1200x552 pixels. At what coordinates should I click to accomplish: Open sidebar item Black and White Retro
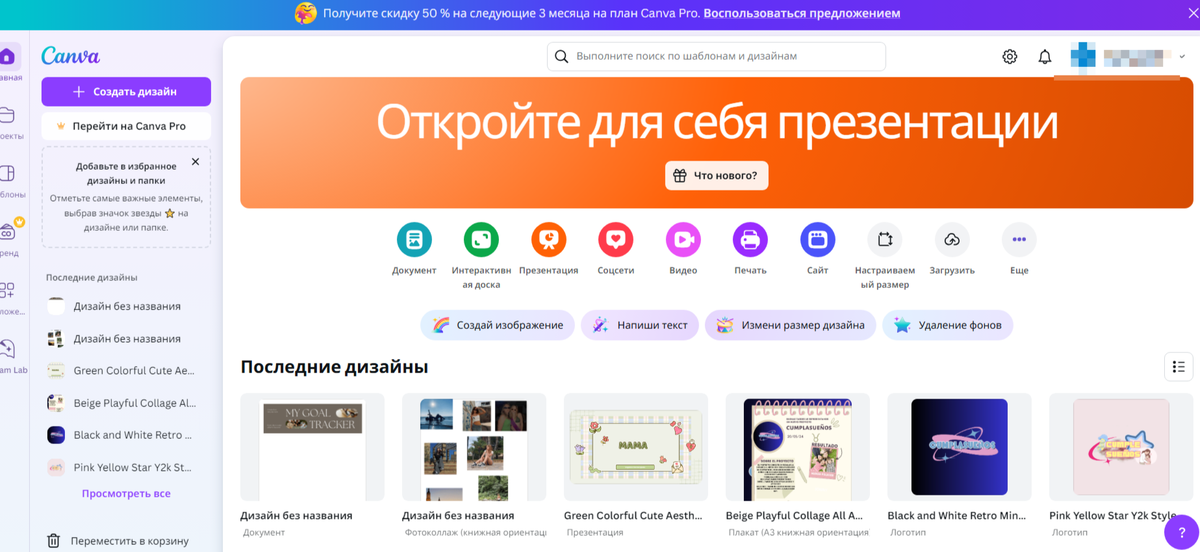point(126,435)
